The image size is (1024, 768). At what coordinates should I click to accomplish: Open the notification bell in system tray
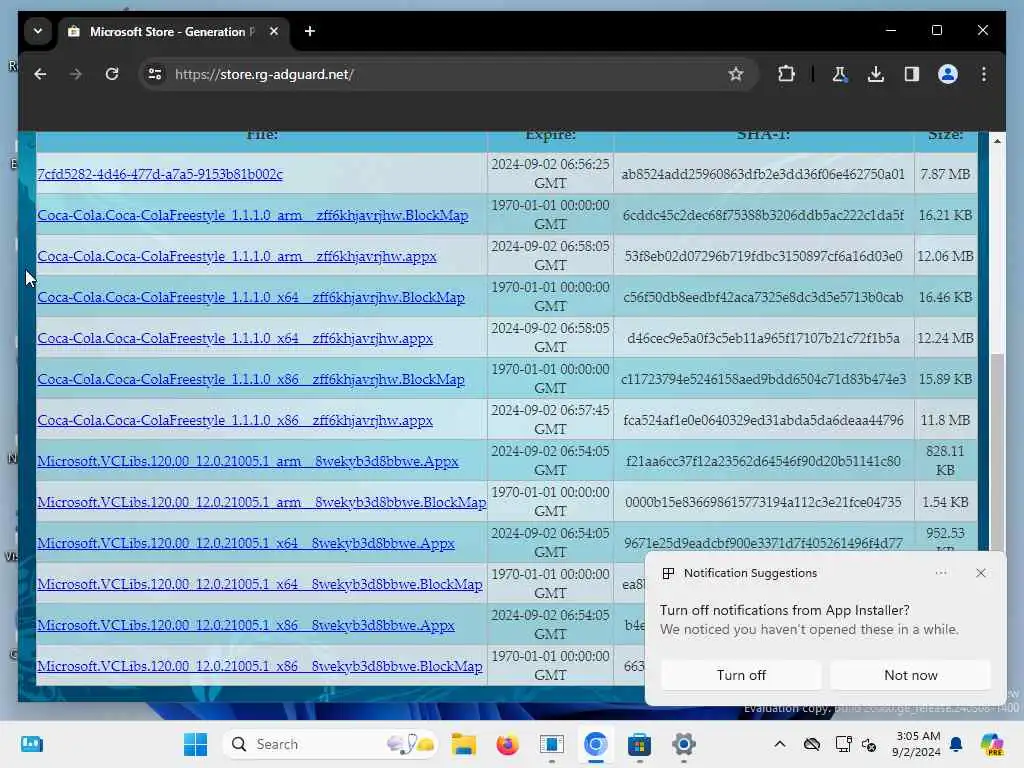click(956, 744)
